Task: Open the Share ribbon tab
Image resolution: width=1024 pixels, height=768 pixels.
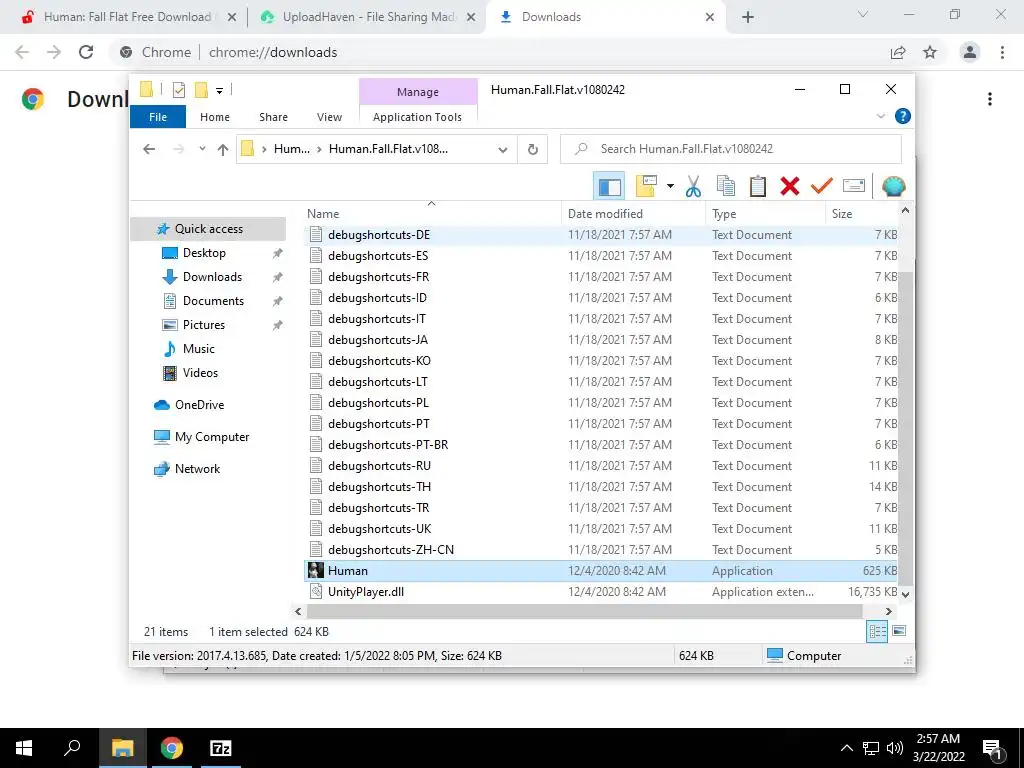Action: (x=273, y=117)
